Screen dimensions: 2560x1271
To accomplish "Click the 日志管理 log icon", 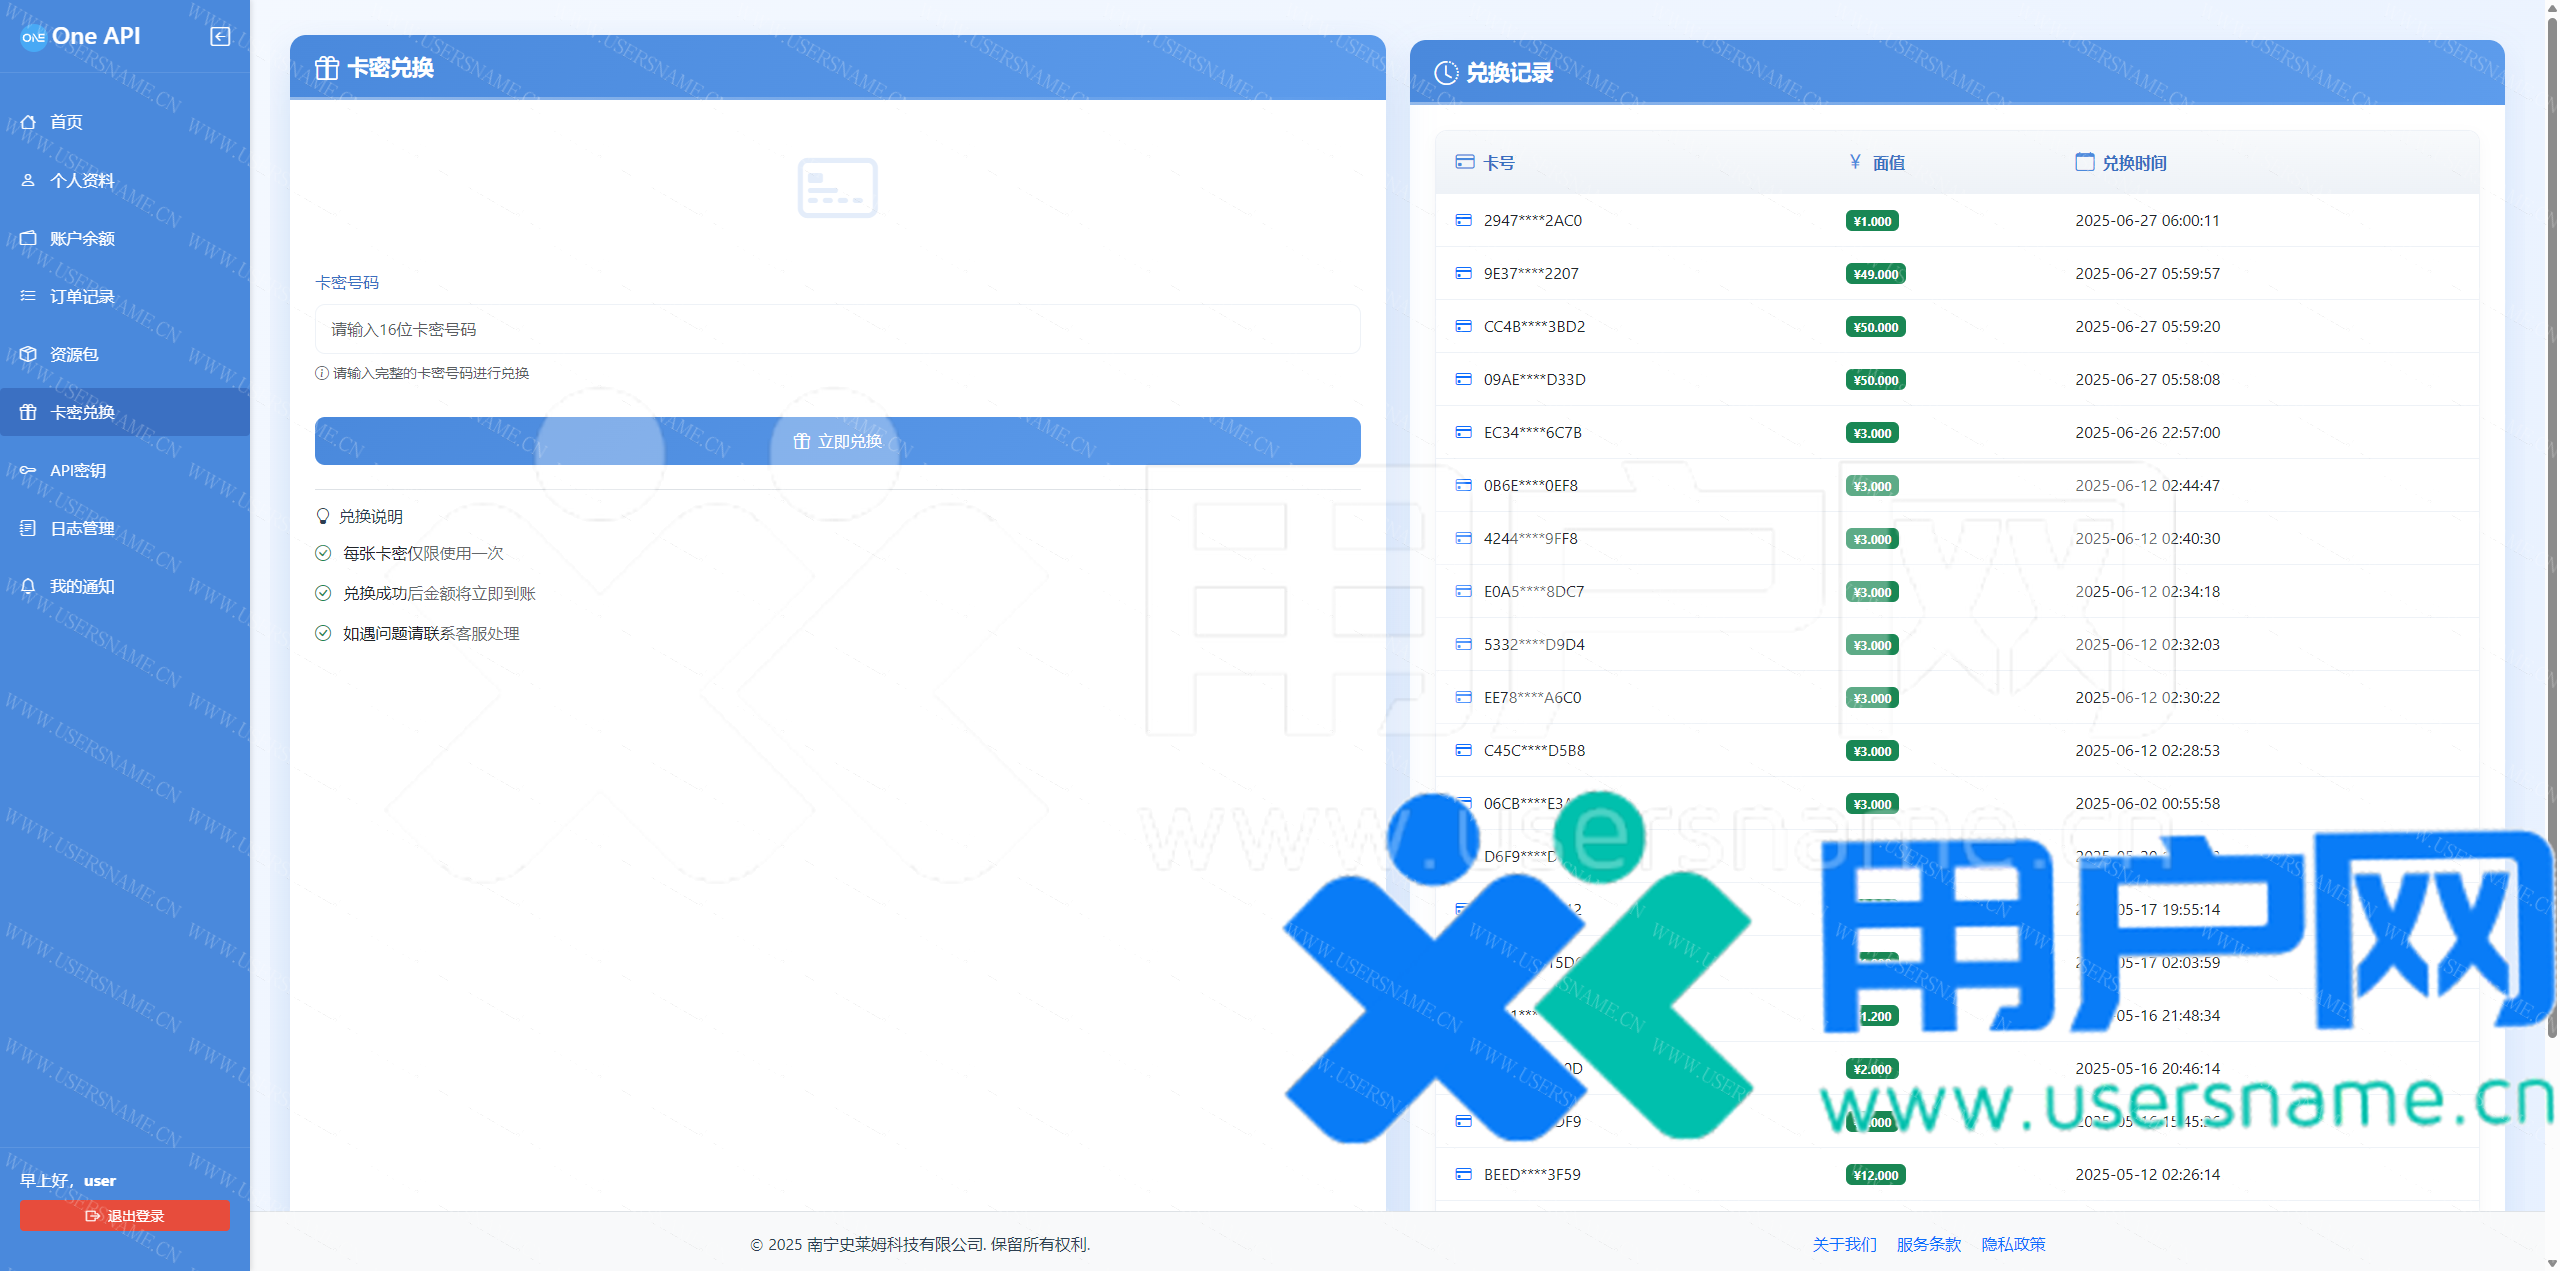I will click(x=28, y=528).
